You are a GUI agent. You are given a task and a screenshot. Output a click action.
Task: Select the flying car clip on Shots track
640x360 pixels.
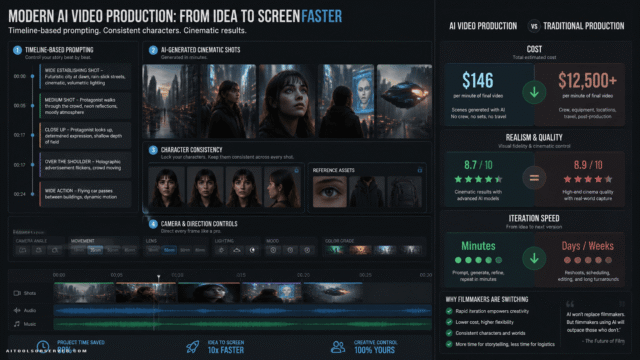[x=333, y=293]
